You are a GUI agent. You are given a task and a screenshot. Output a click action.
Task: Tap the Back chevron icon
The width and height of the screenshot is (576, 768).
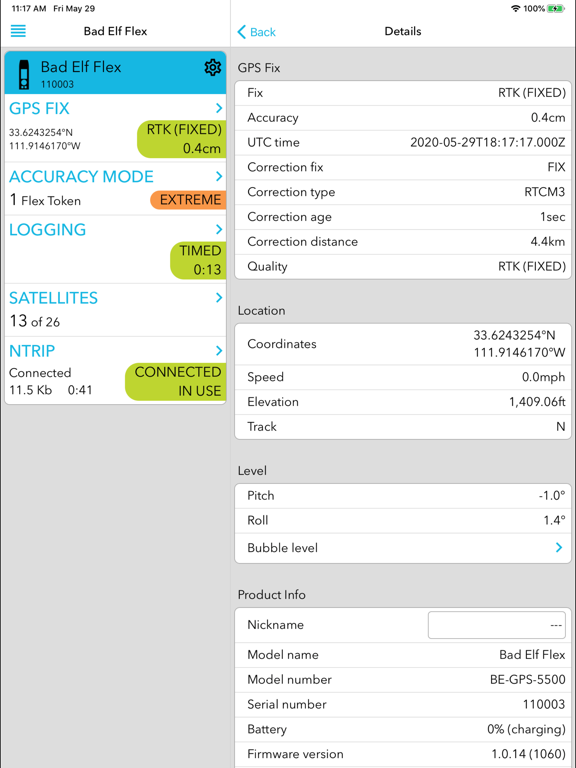coord(241,32)
